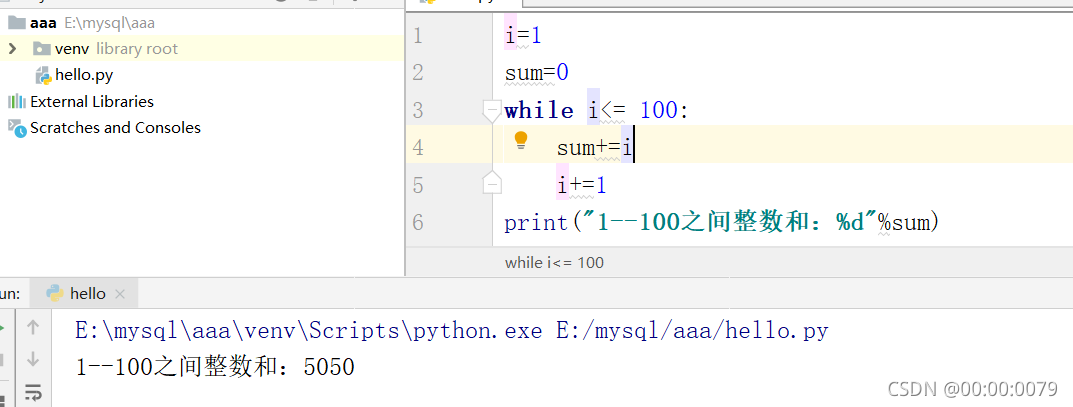Click the breadcrumb 'while i<= 100'
Viewport: 1073px width, 407px height.
554,262
